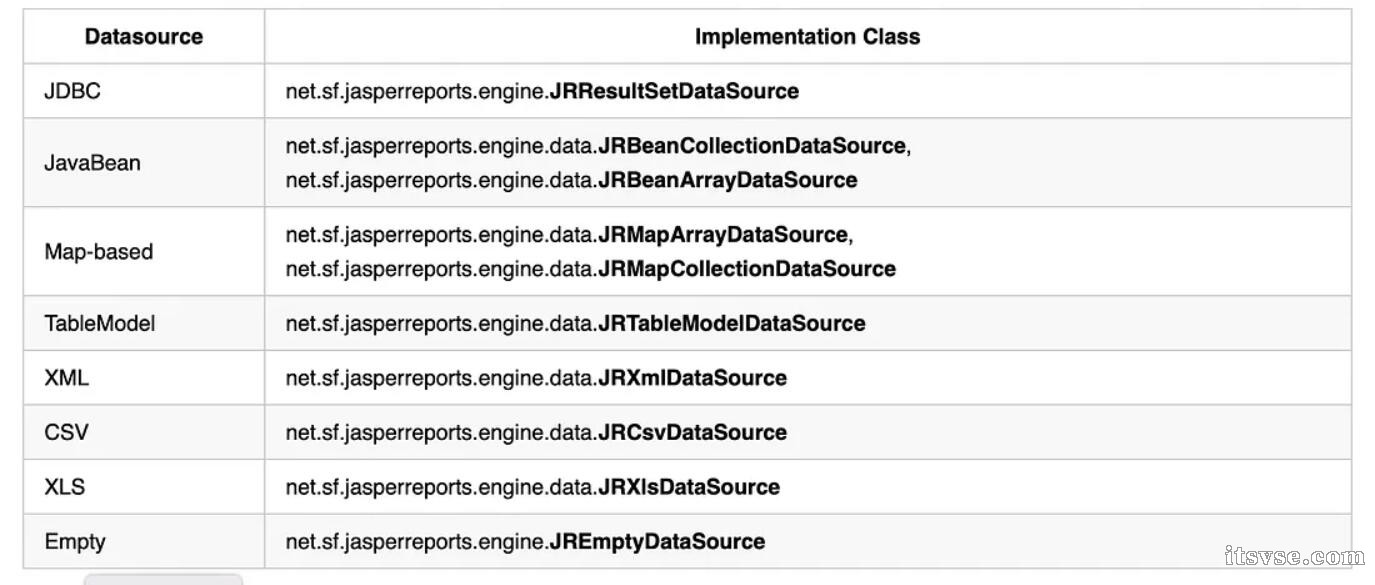1375x585 pixels.
Task: Select the XML datasource cell
Action: point(144,378)
